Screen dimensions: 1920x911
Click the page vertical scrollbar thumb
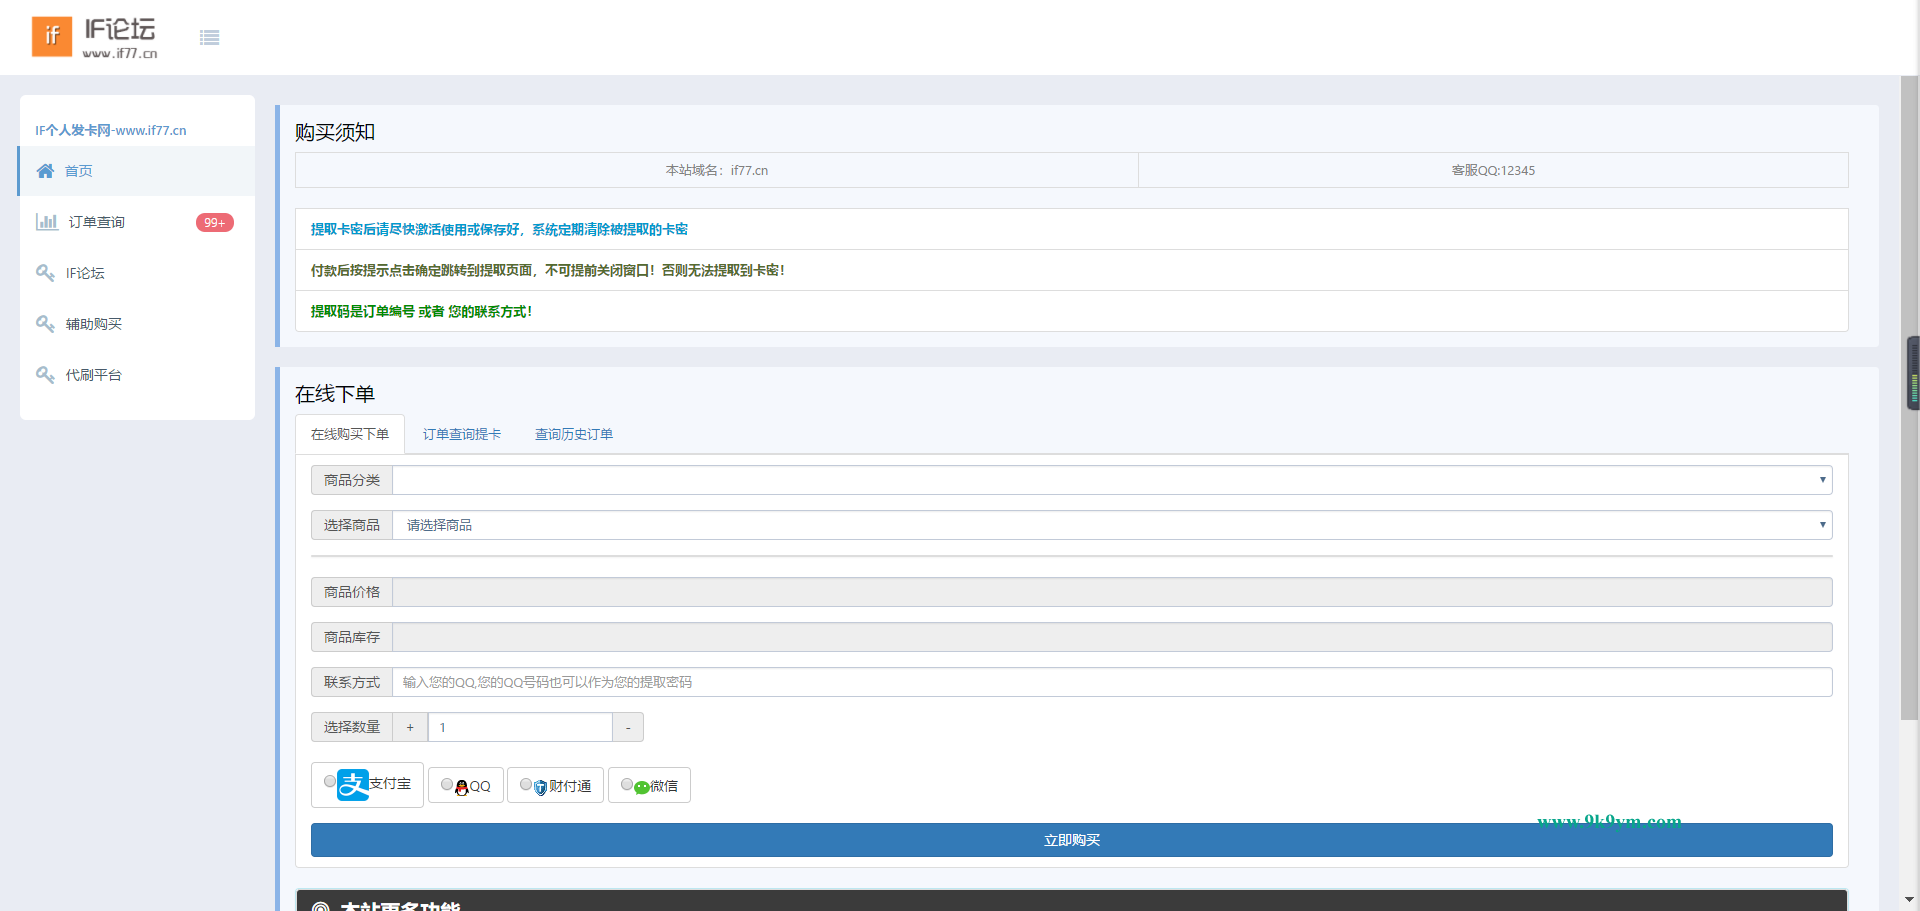click(x=1909, y=398)
